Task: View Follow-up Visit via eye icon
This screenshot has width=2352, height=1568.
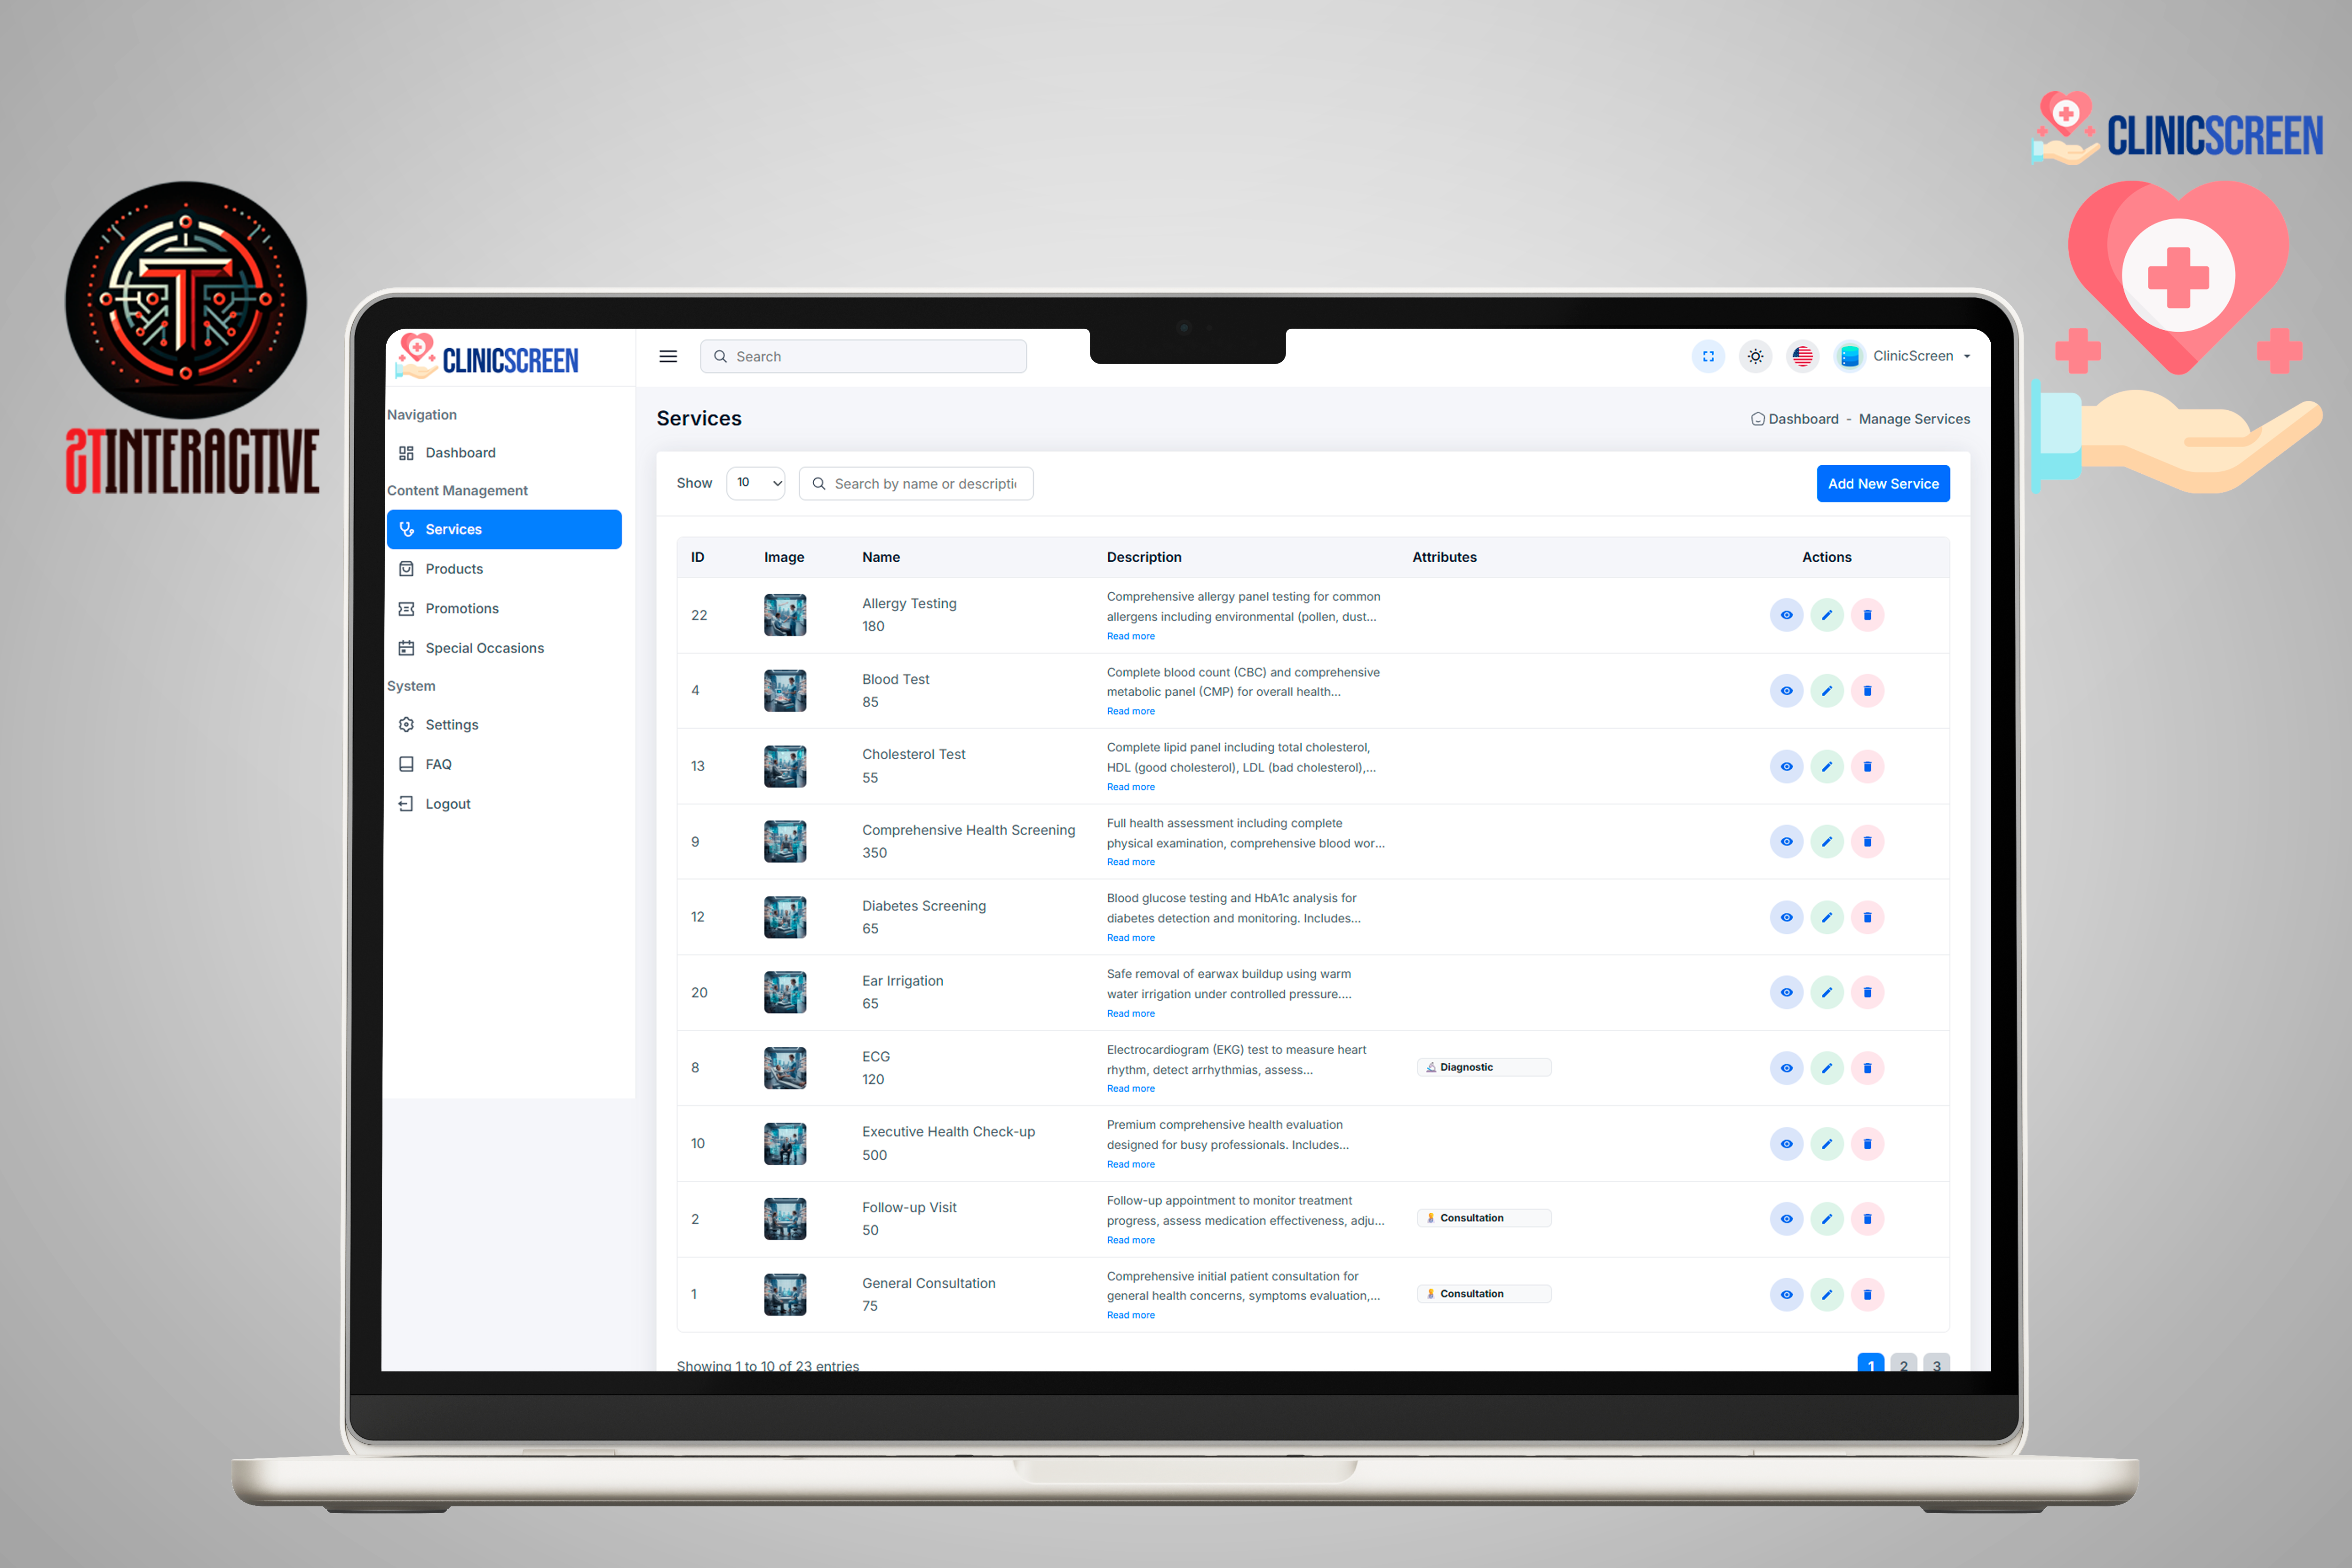Action: (1786, 1219)
